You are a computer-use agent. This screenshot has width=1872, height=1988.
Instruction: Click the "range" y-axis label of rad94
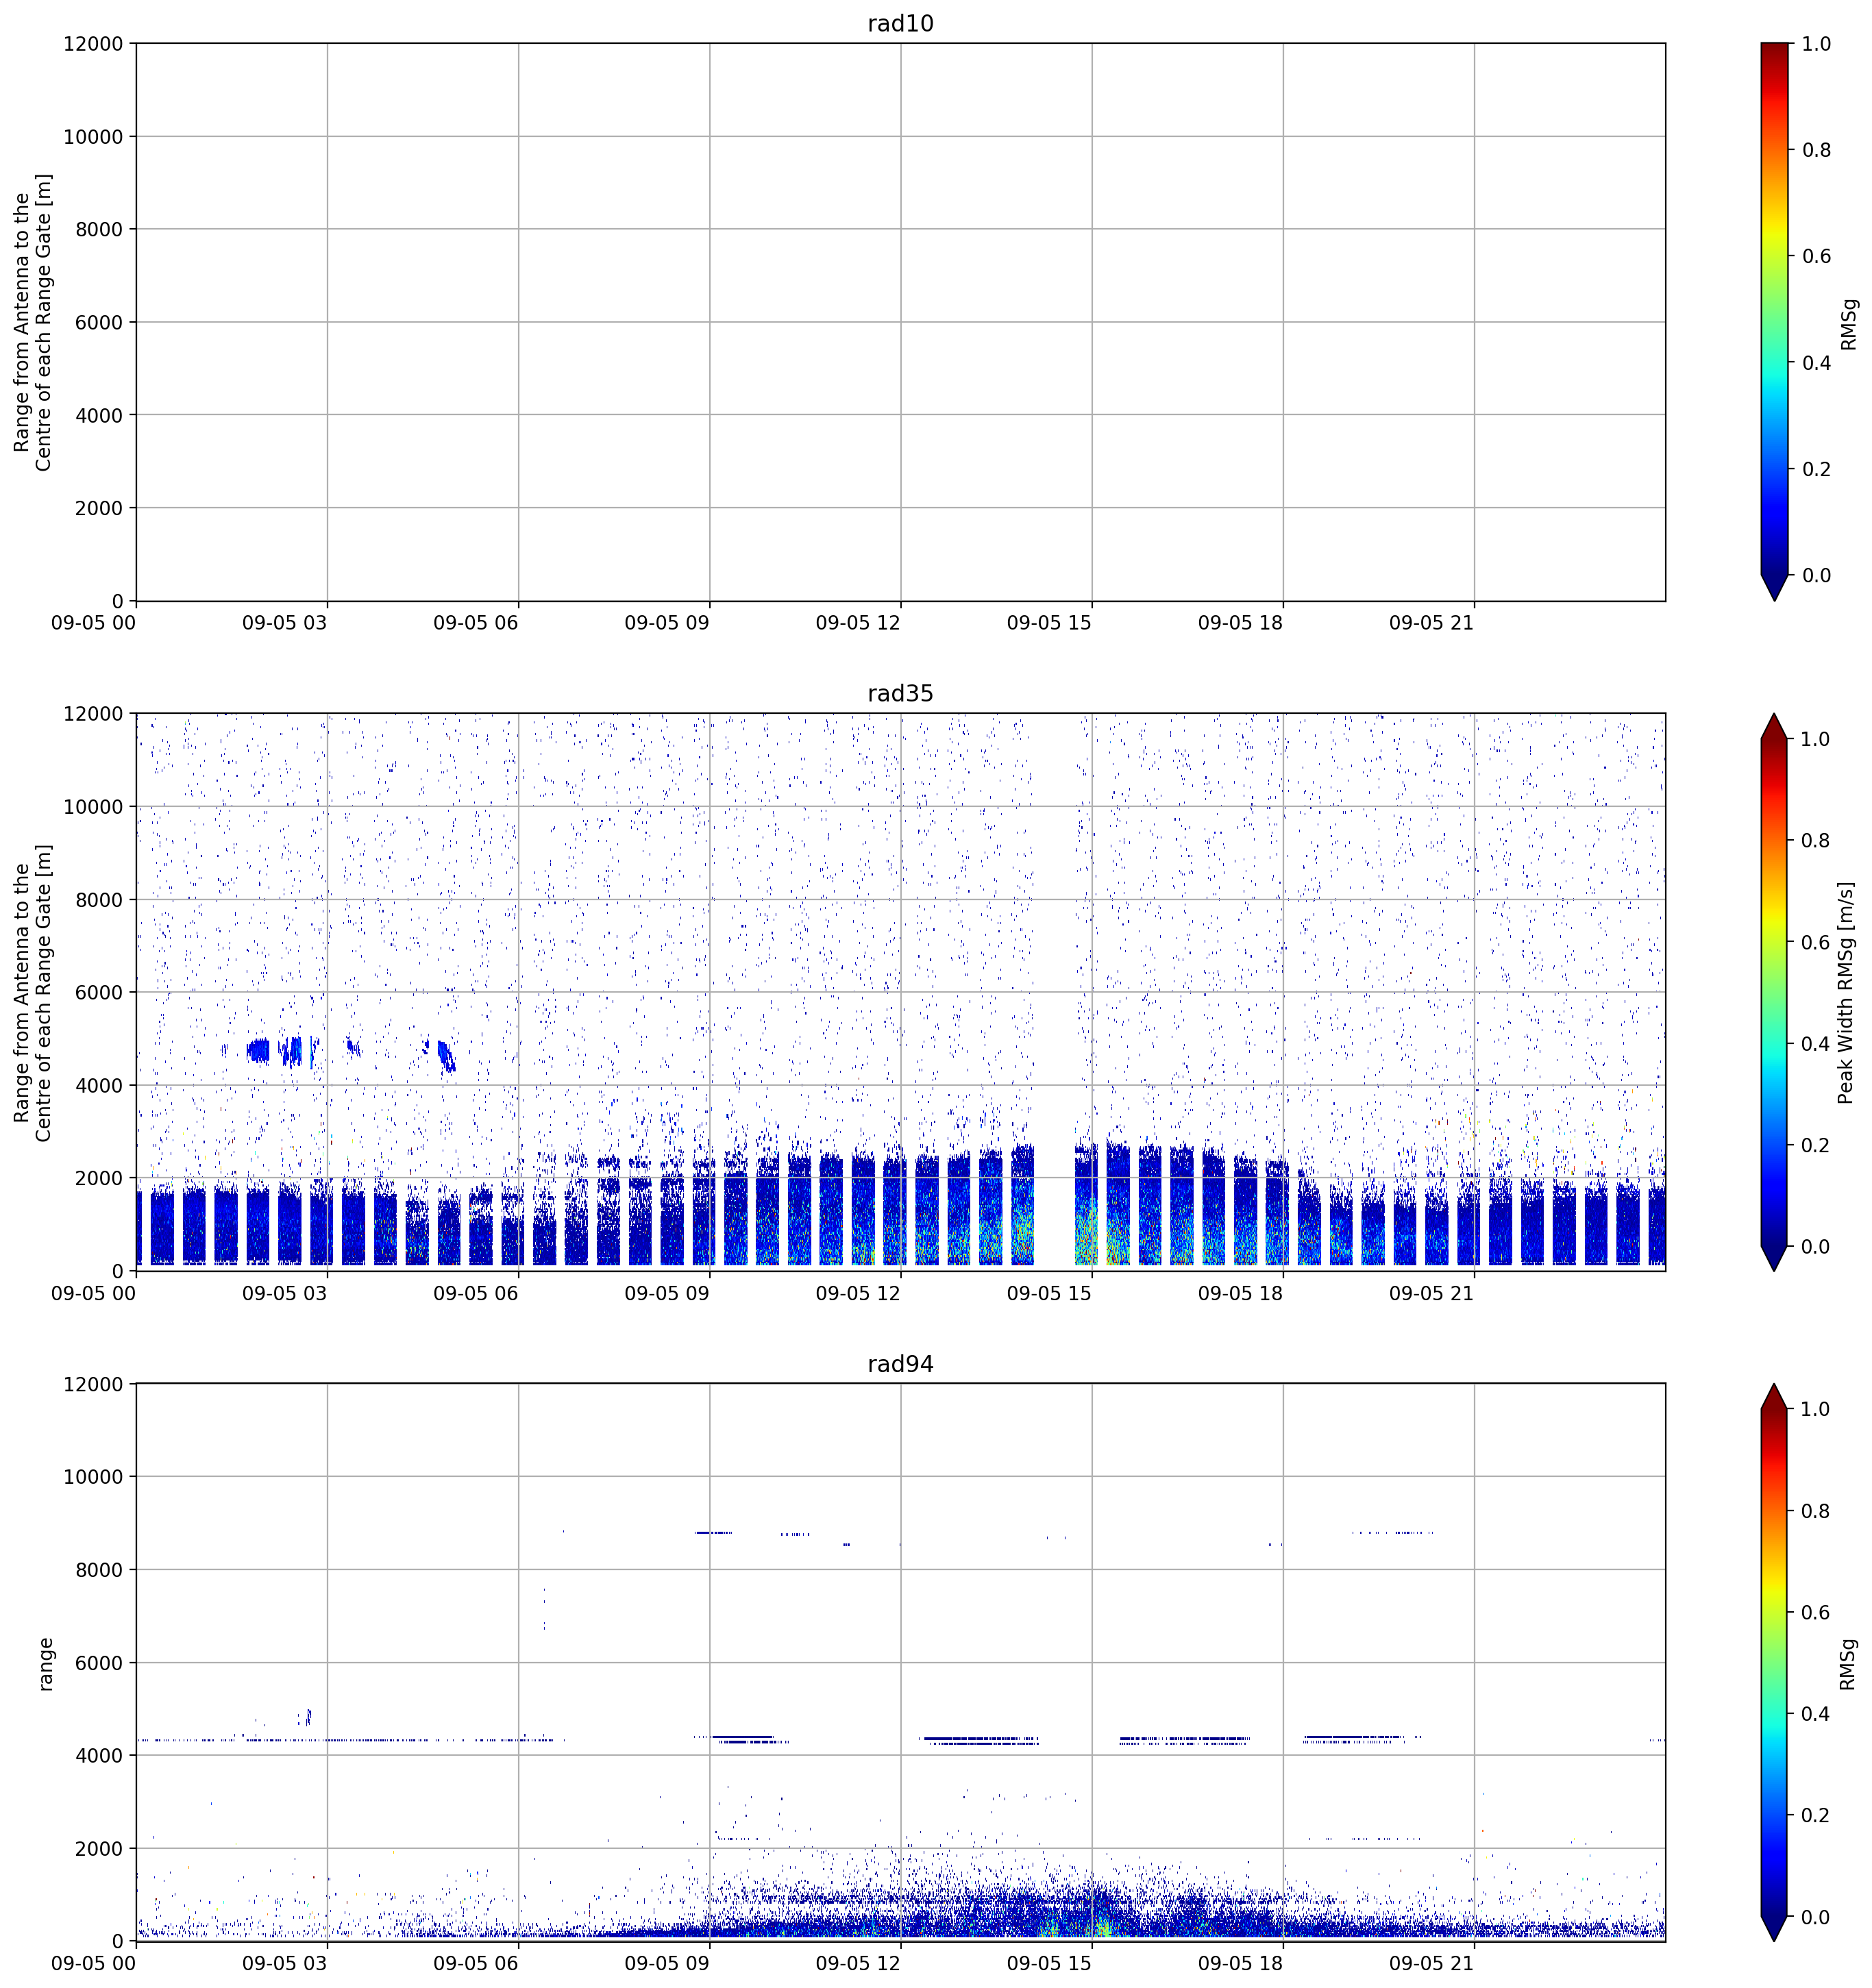tap(45, 1664)
